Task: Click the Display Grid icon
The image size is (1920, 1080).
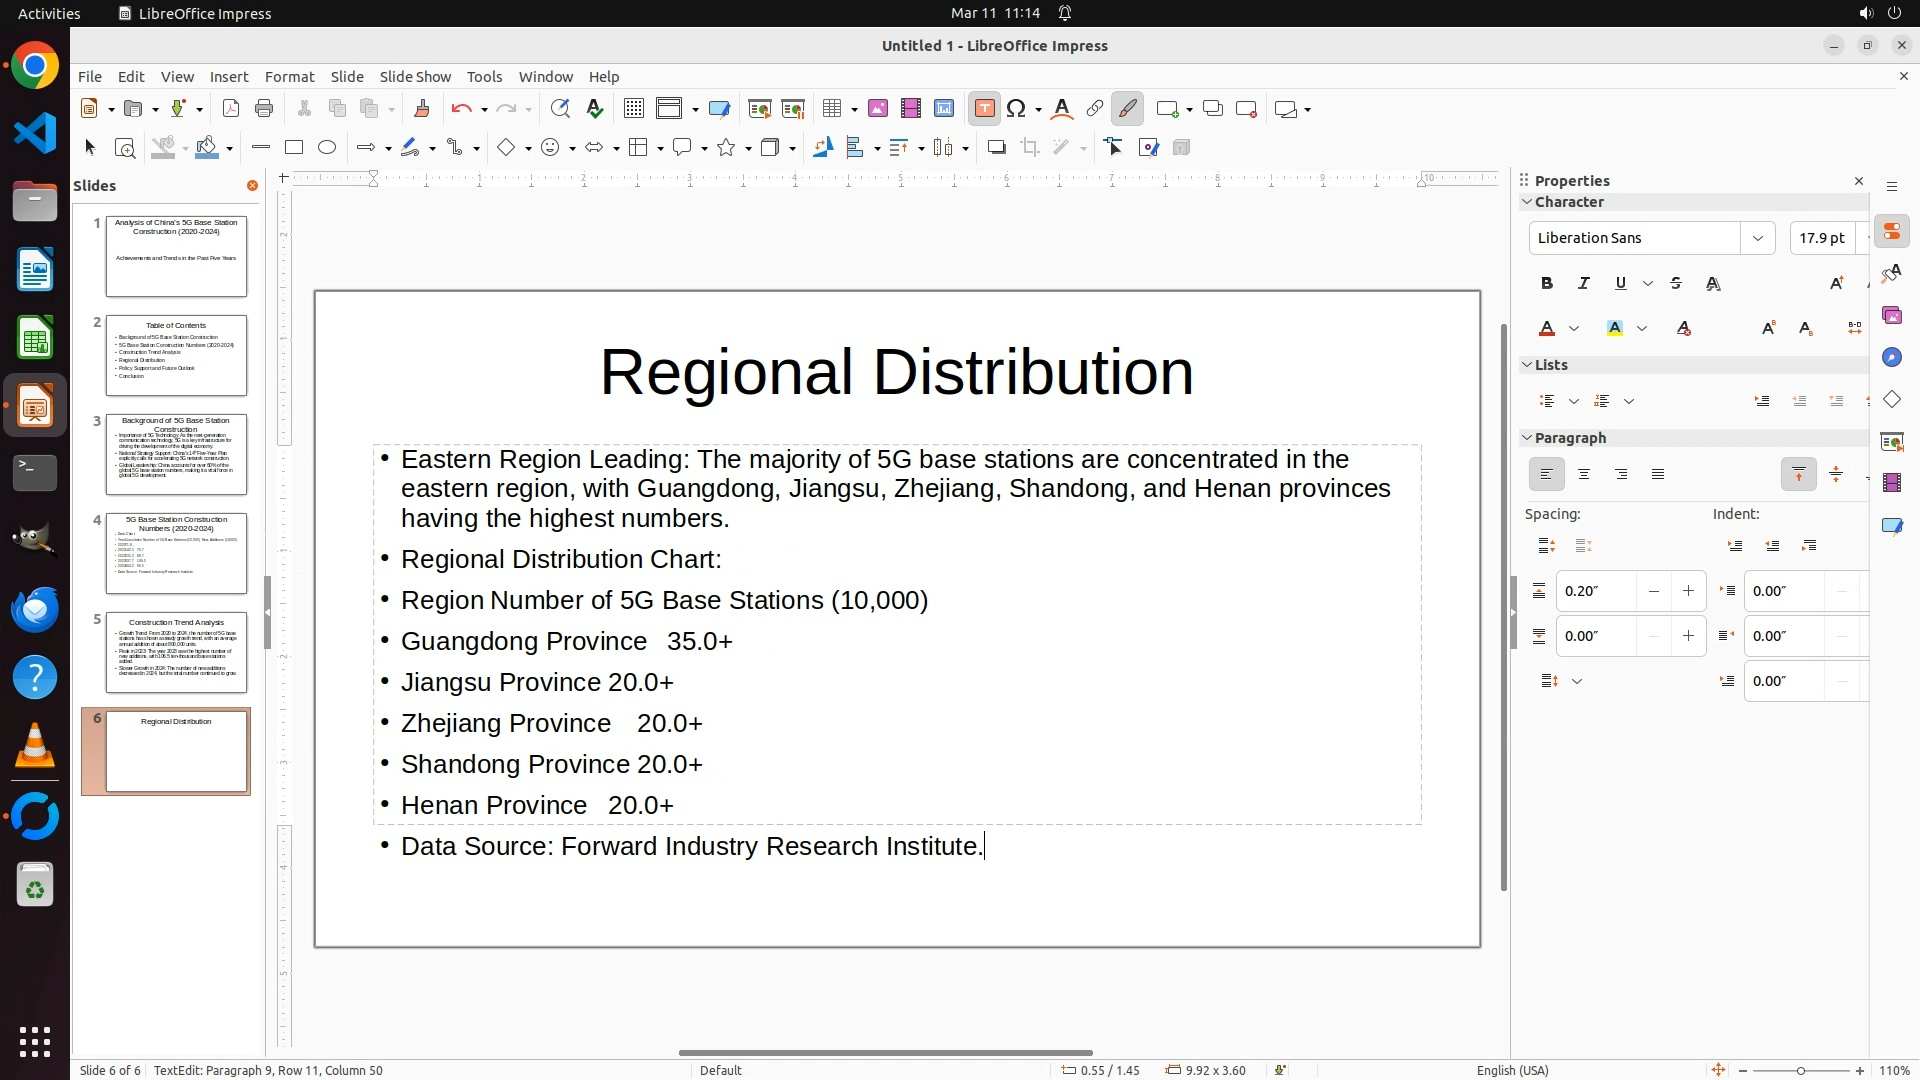Action: [633, 109]
